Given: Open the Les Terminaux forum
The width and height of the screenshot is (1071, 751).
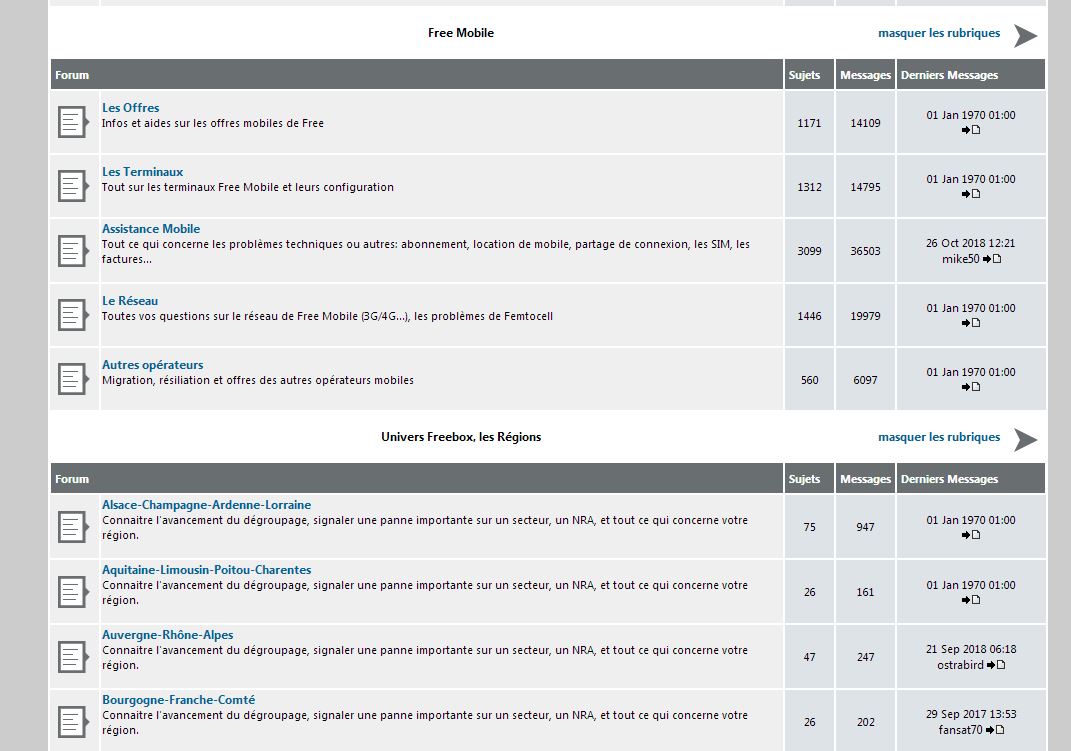Looking at the screenshot, I should 142,172.
